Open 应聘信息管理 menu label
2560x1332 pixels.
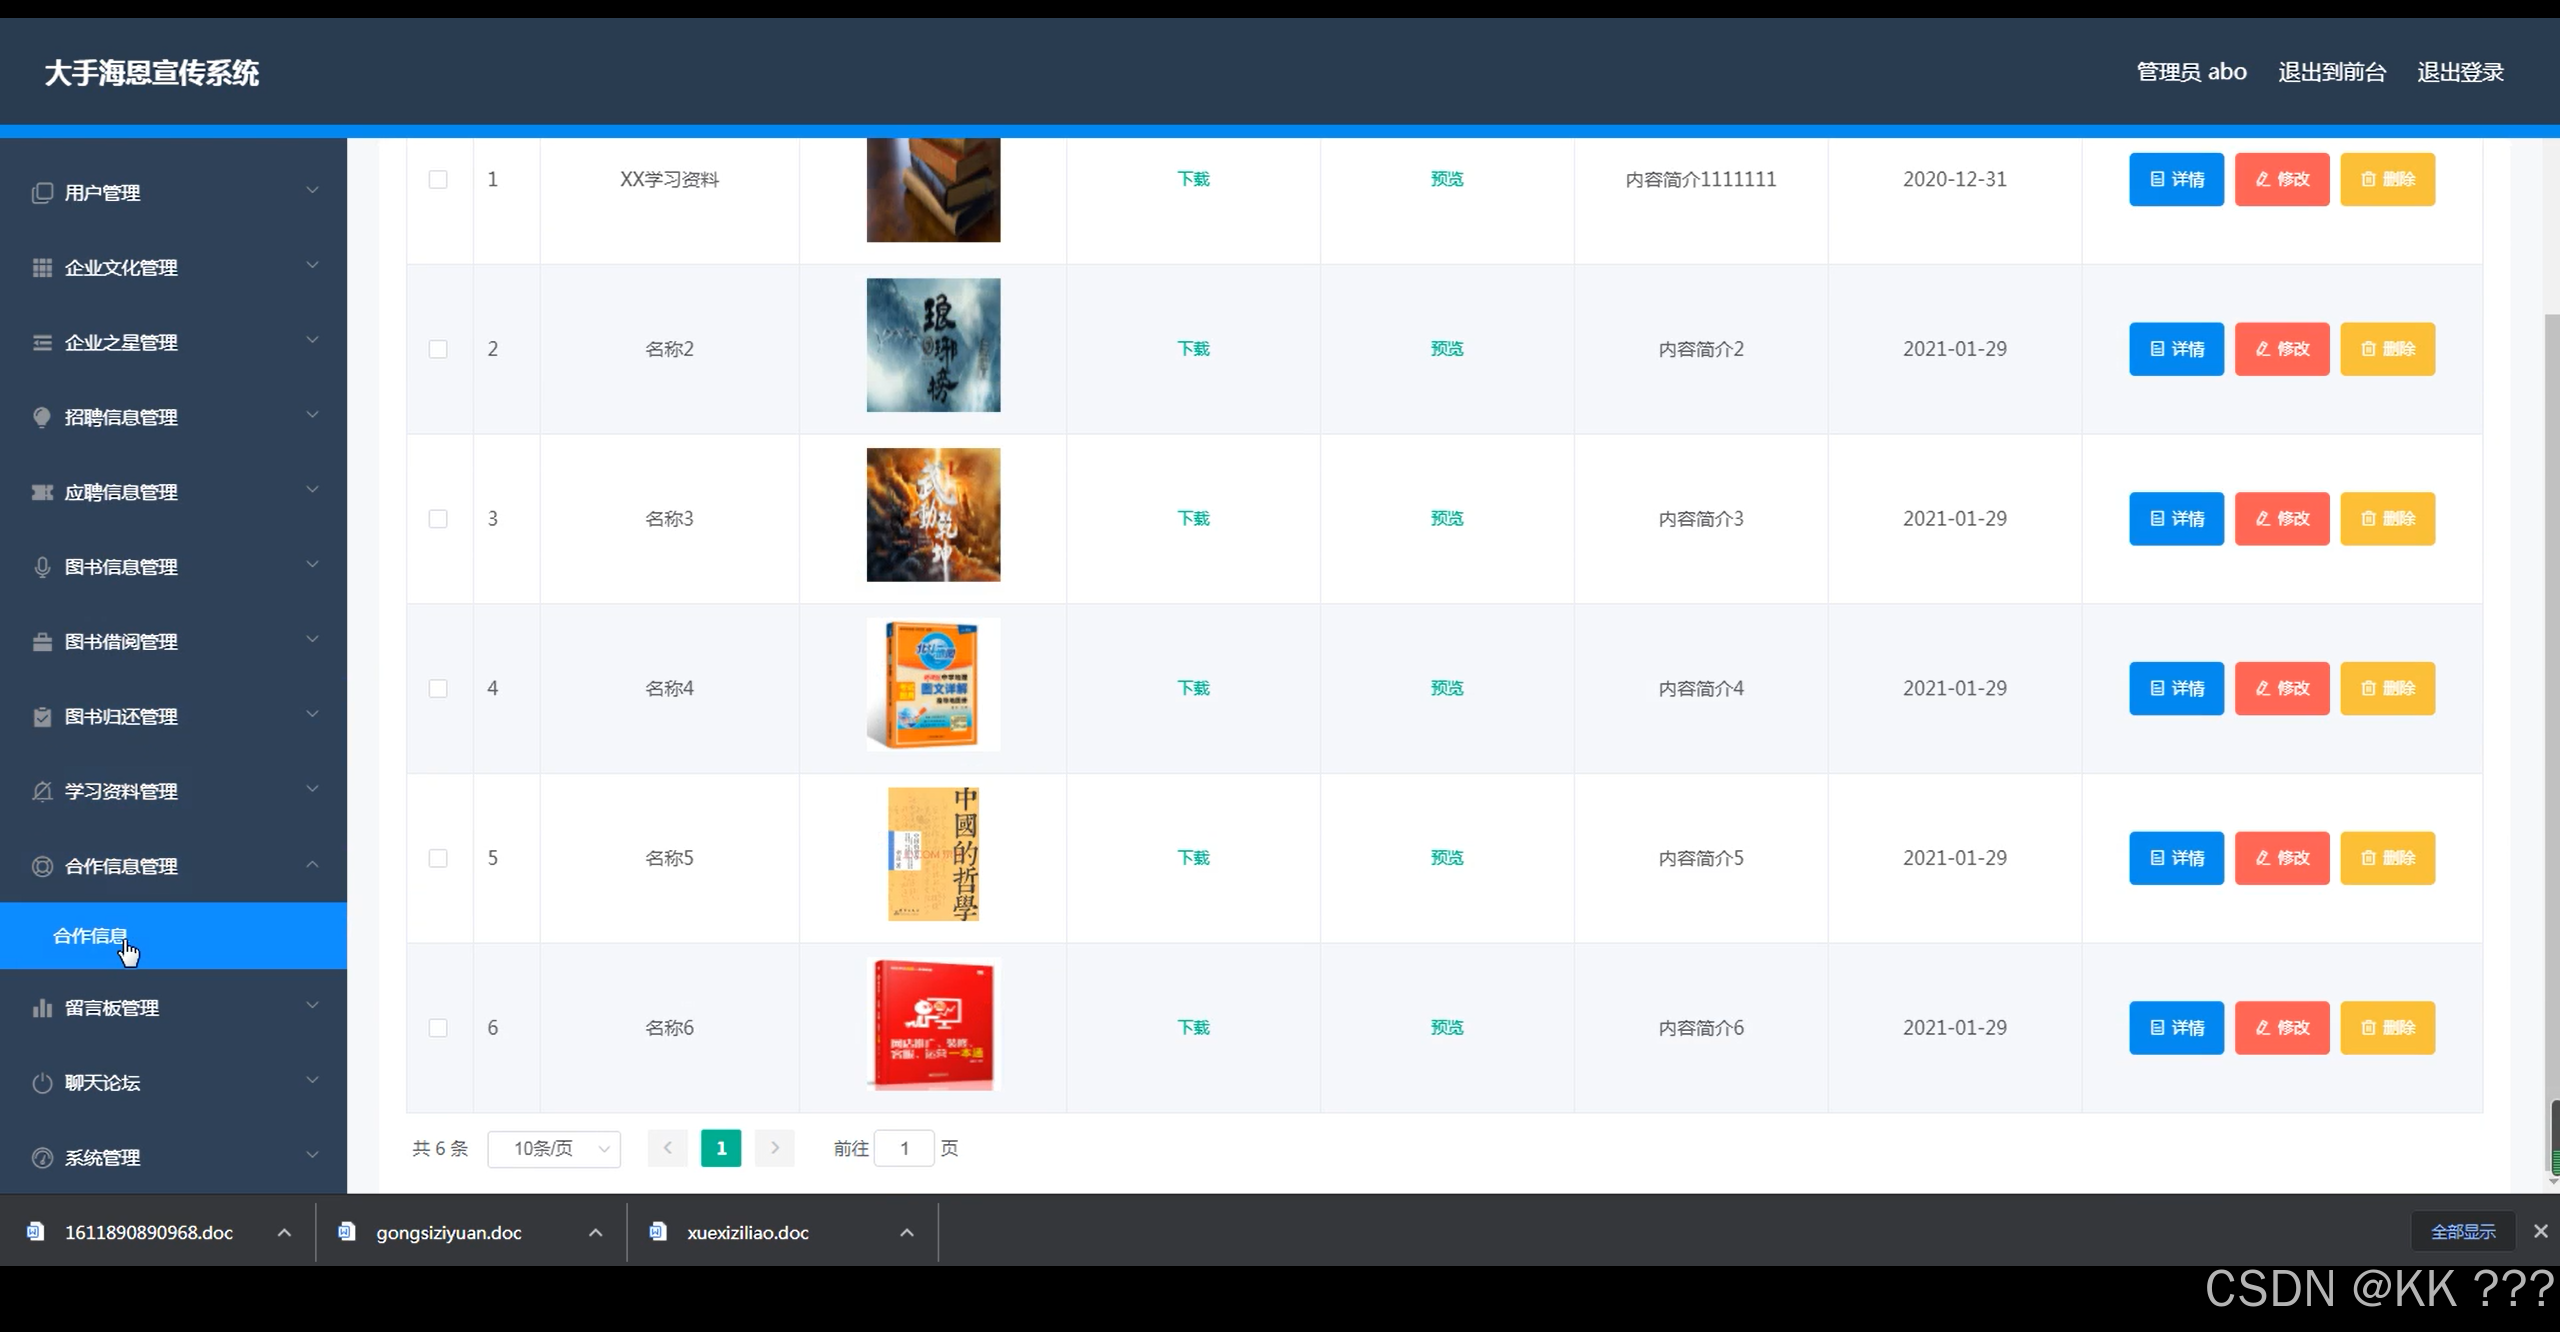(x=121, y=492)
